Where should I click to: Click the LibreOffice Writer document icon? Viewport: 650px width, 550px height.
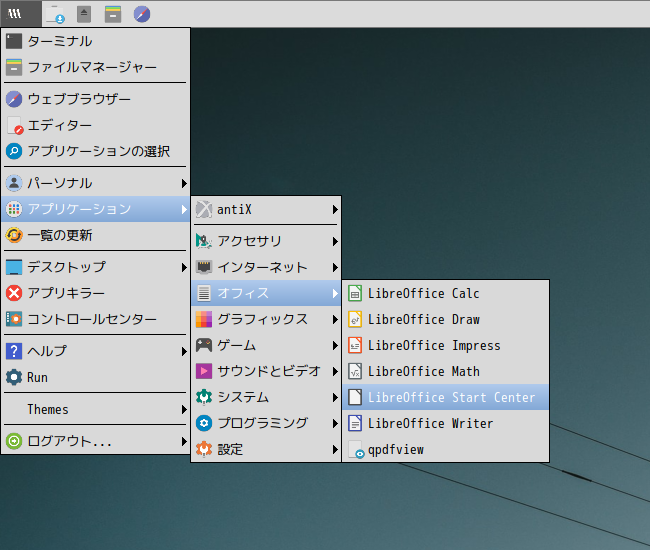pos(355,423)
